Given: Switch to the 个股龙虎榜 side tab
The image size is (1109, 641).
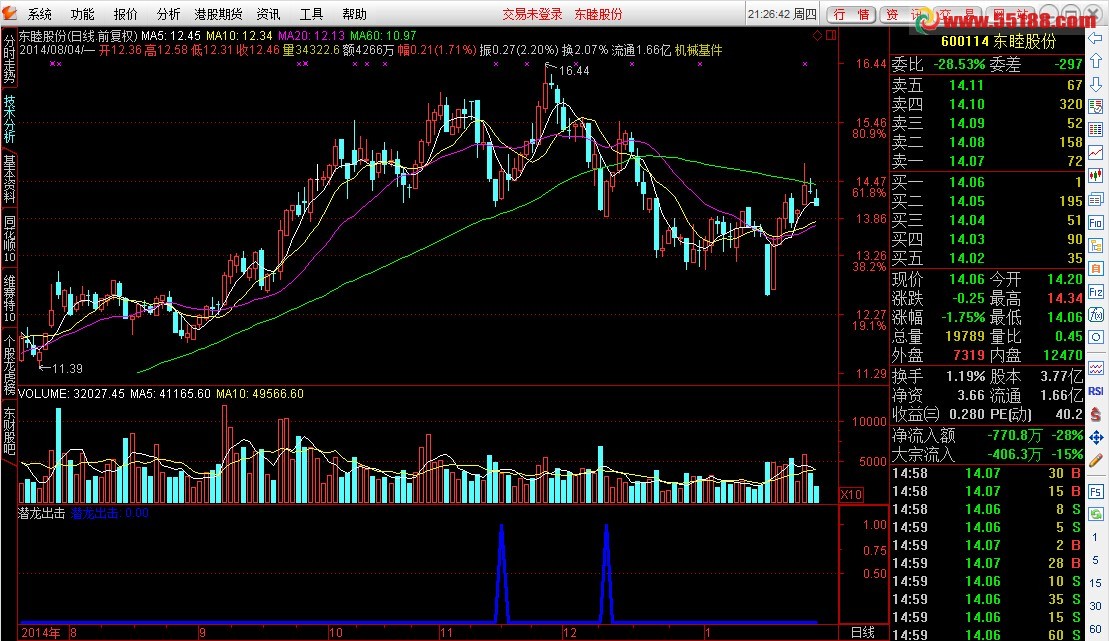Looking at the screenshot, I should [9, 364].
